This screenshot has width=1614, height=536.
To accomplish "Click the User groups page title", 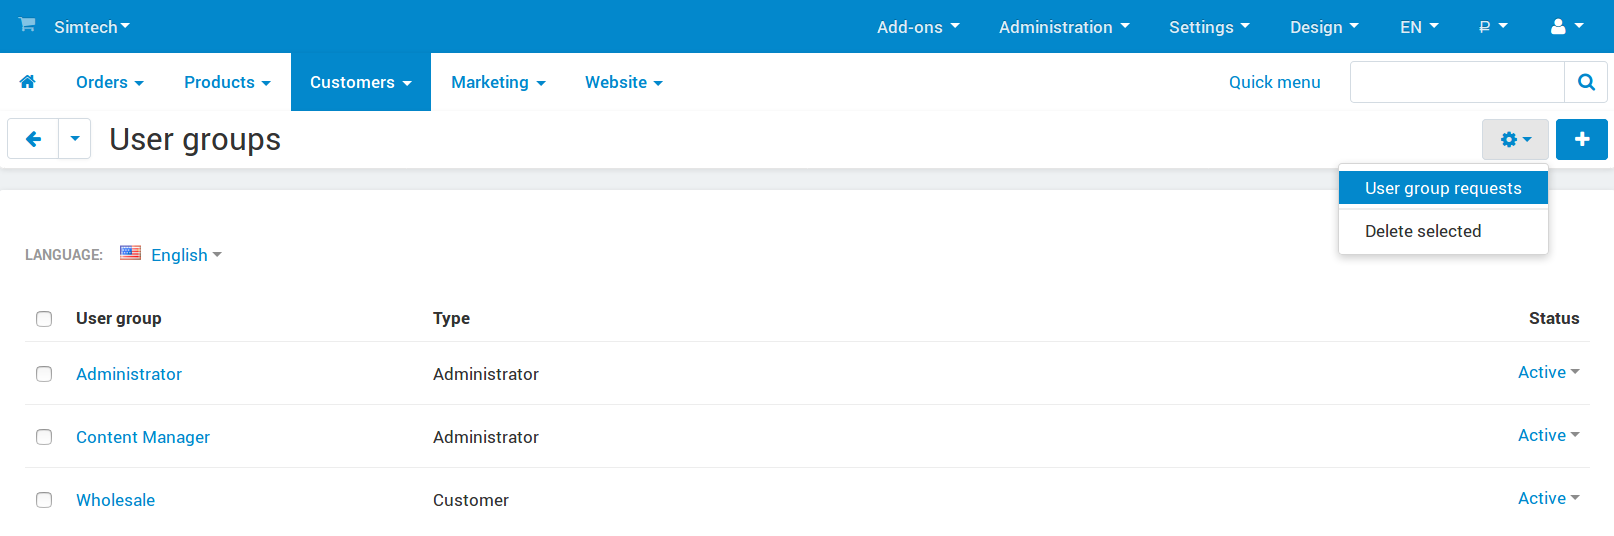I will coord(195,140).
